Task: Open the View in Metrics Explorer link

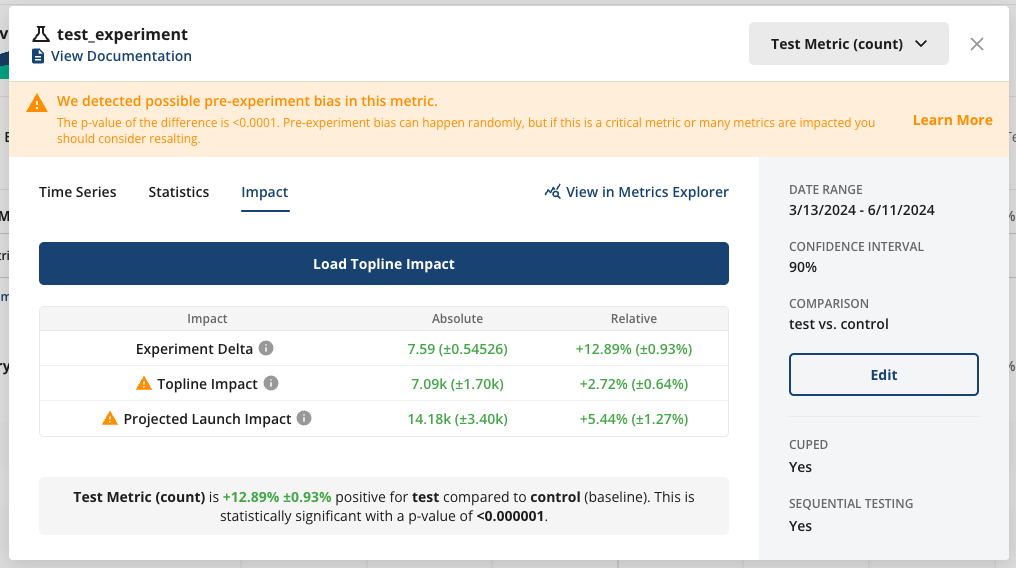Action: point(647,192)
